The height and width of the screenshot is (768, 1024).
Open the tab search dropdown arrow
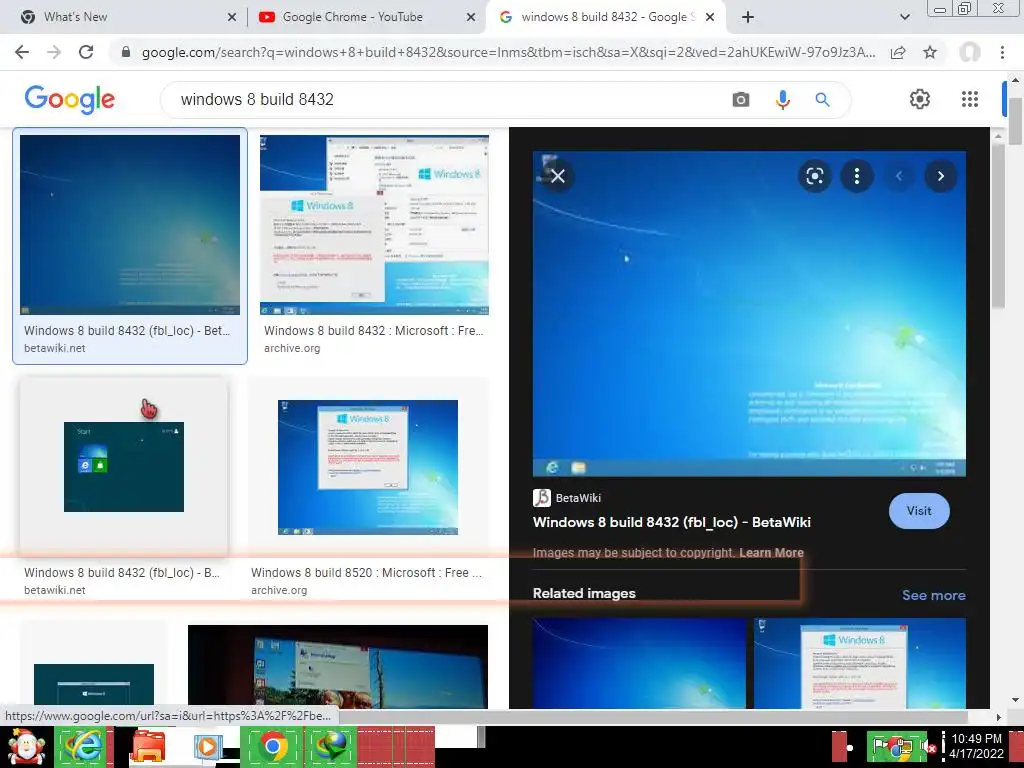904,17
